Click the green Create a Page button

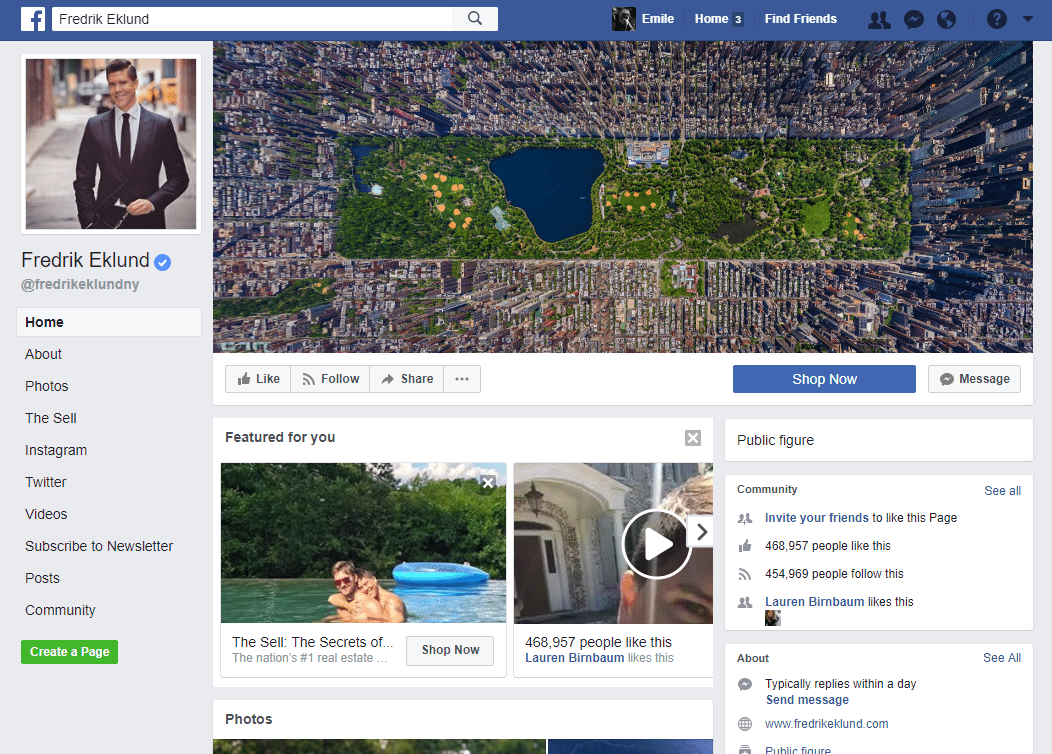coord(69,652)
